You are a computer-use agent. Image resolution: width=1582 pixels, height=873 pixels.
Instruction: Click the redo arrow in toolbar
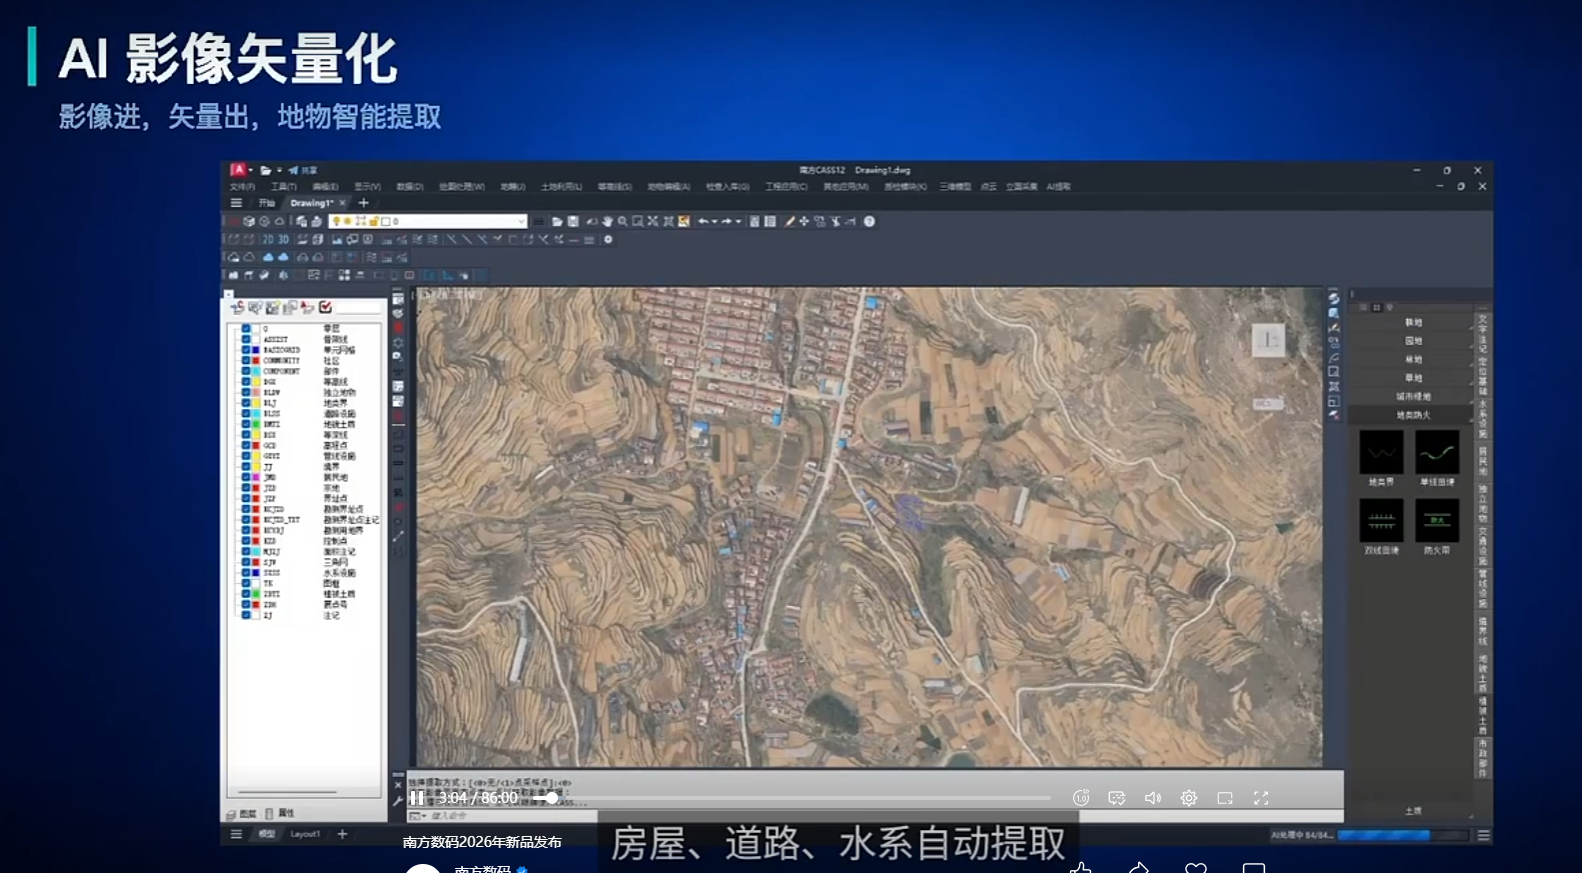[727, 221]
